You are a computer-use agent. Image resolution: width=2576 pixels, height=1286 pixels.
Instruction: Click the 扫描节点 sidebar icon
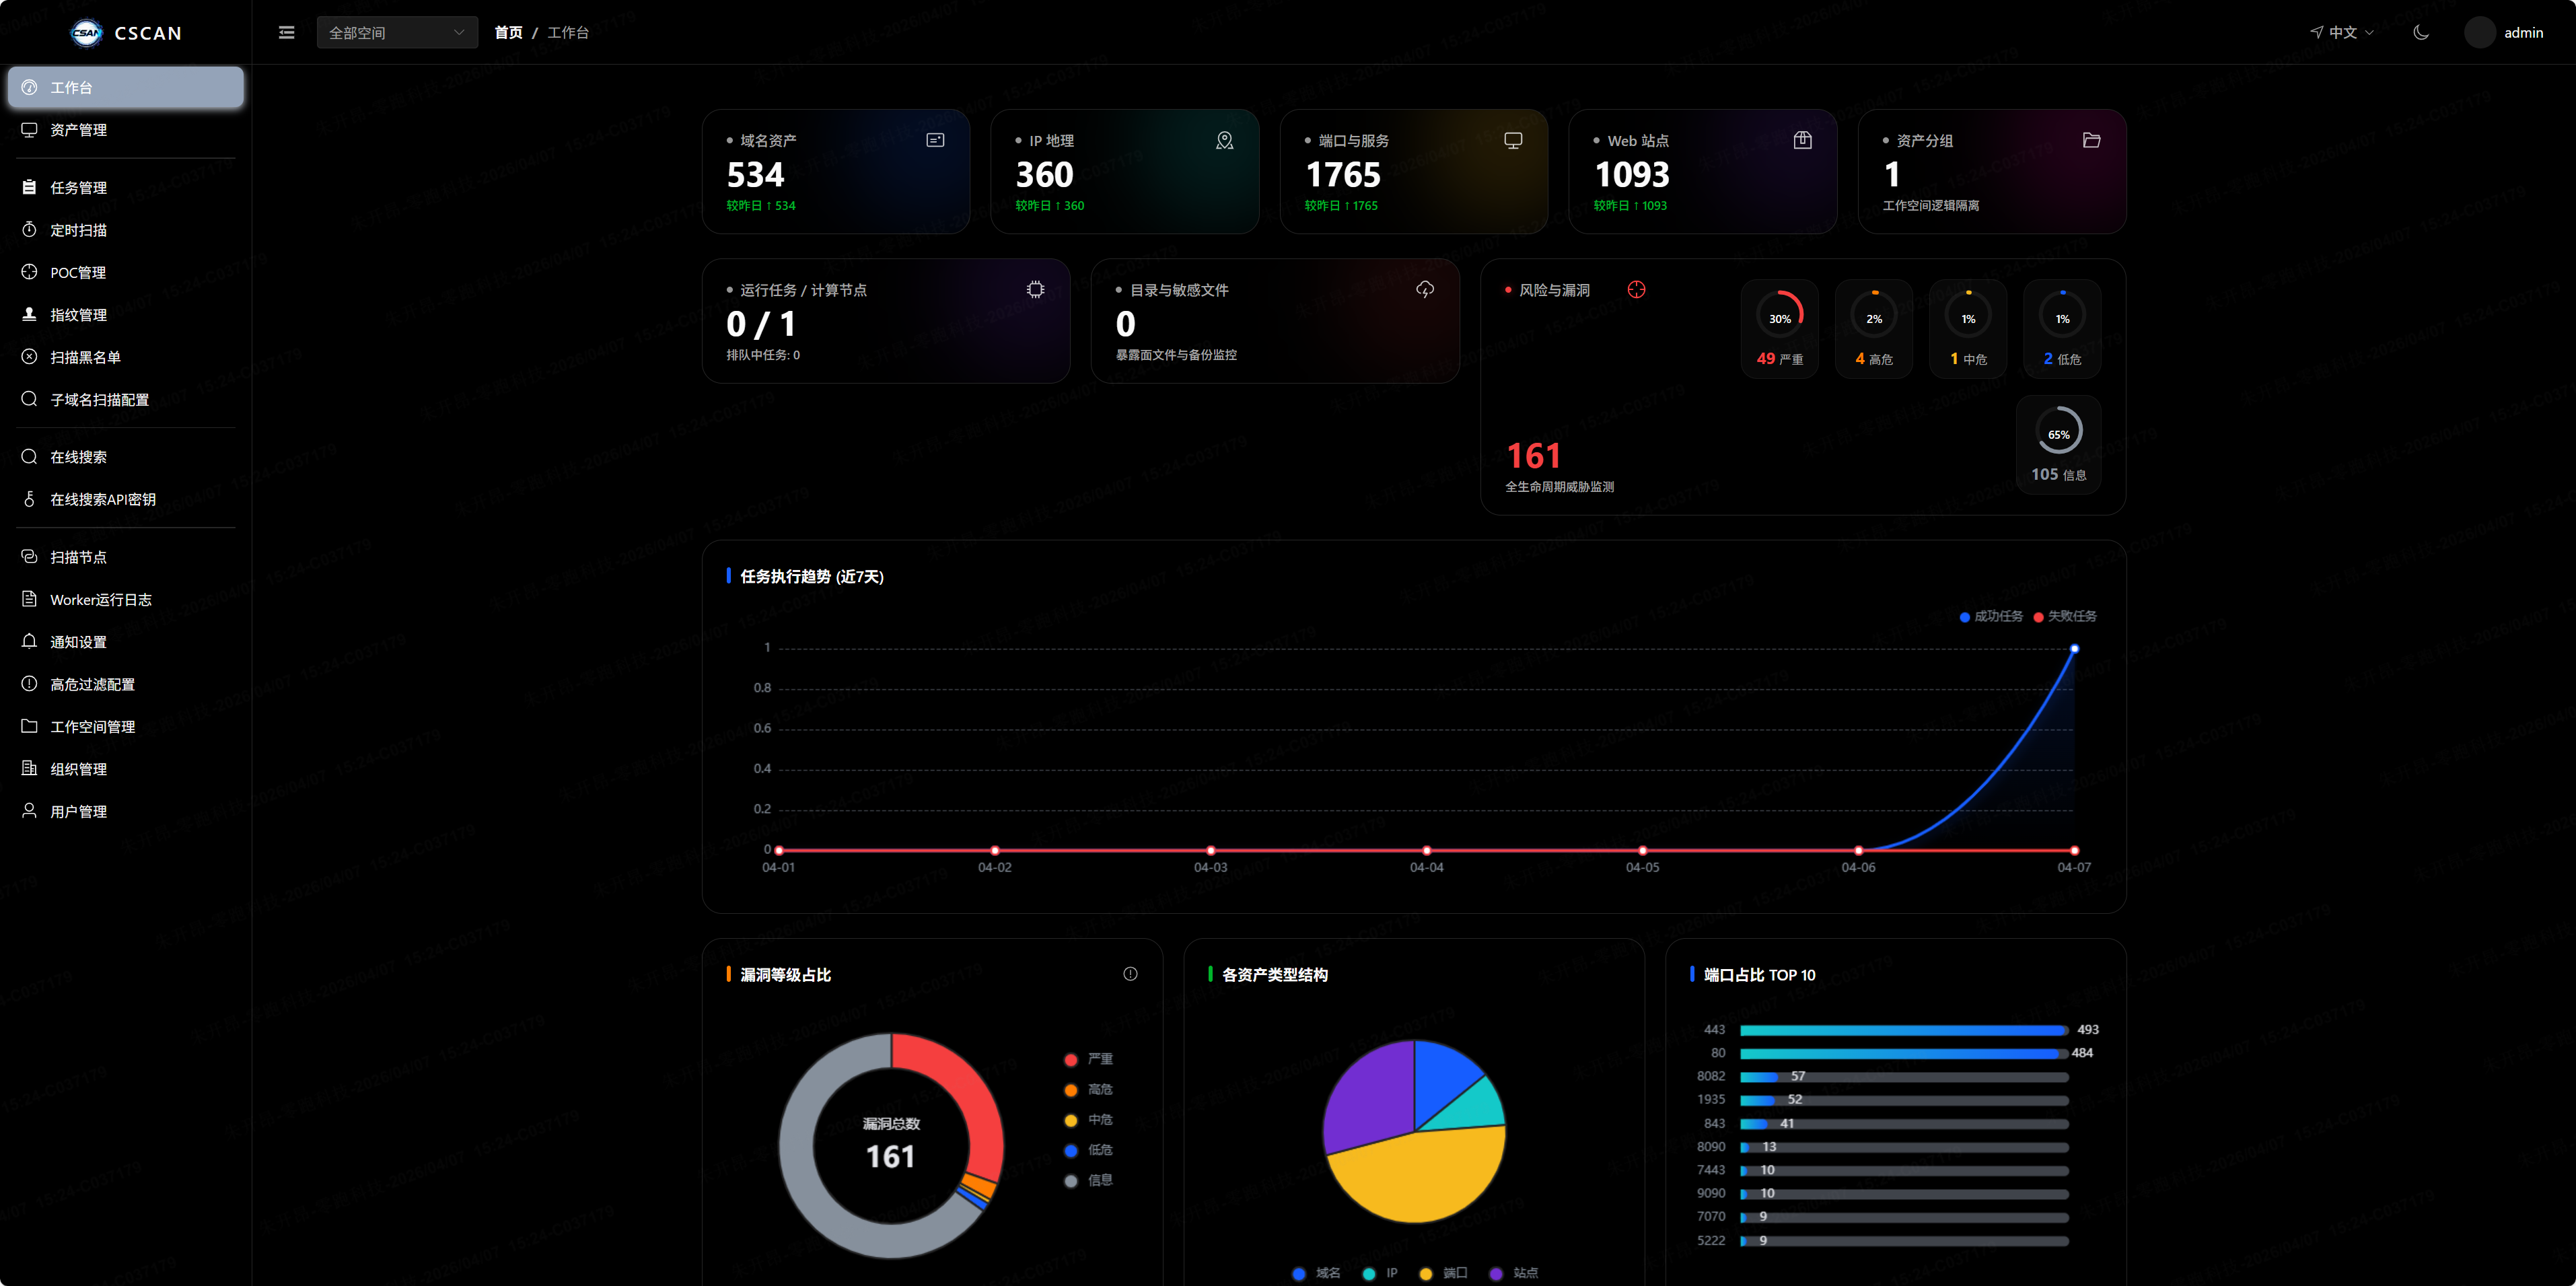coord(29,557)
